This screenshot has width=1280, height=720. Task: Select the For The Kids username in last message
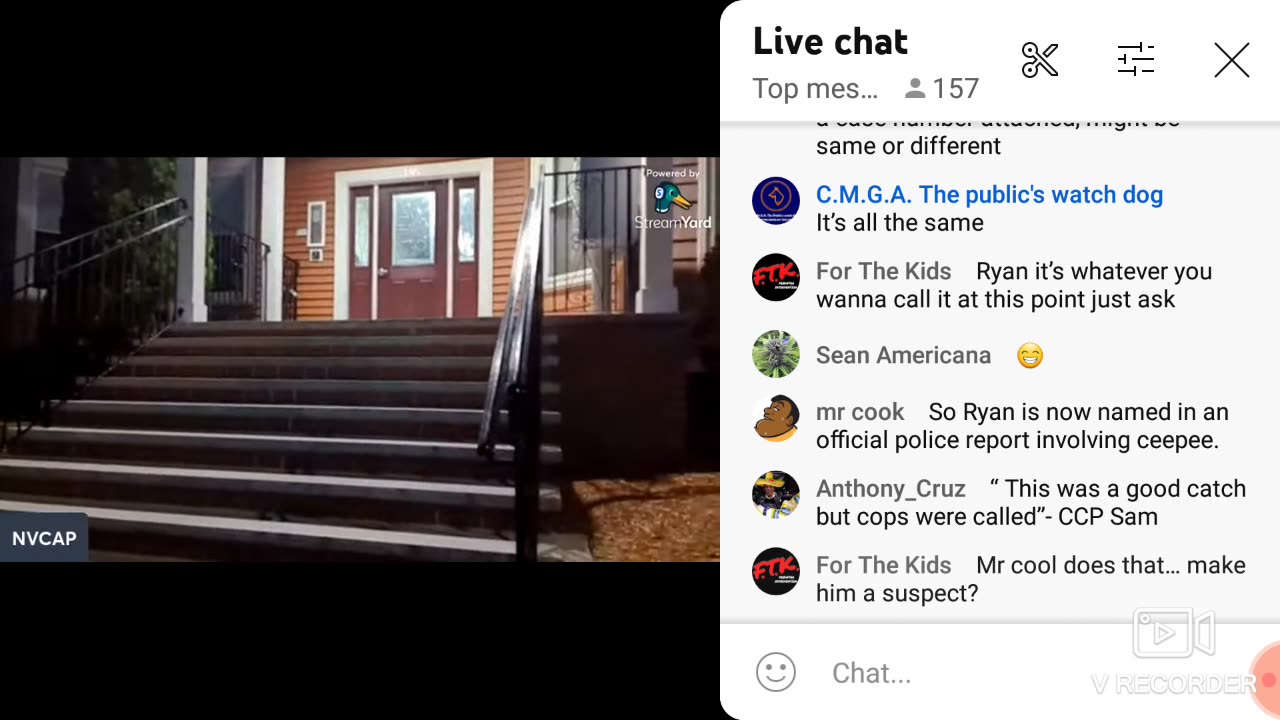[x=884, y=565]
